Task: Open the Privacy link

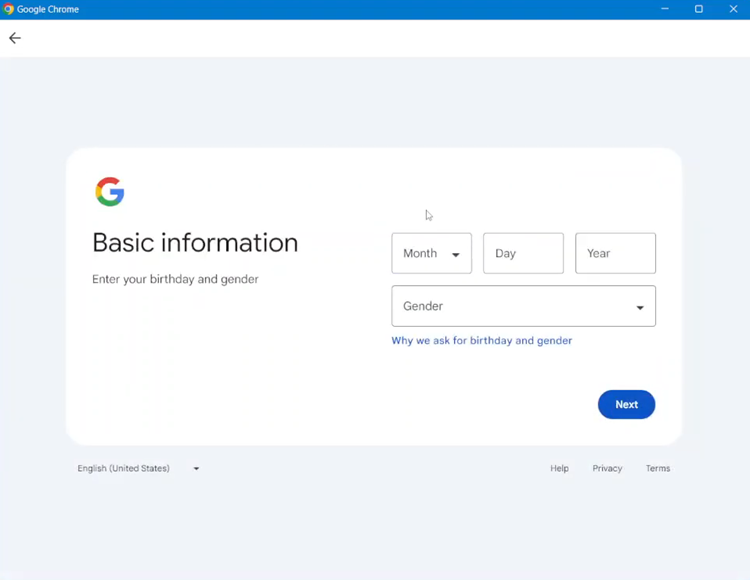Action: (607, 468)
